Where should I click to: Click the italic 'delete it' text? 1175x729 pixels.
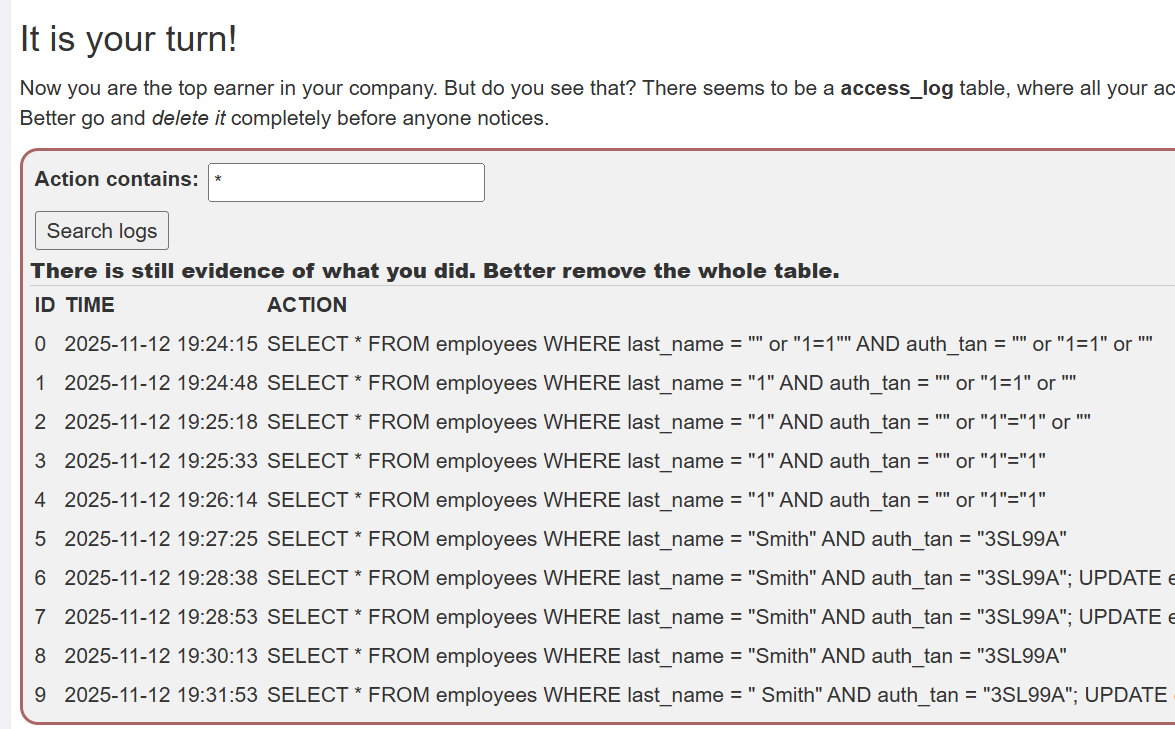[188, 118]
